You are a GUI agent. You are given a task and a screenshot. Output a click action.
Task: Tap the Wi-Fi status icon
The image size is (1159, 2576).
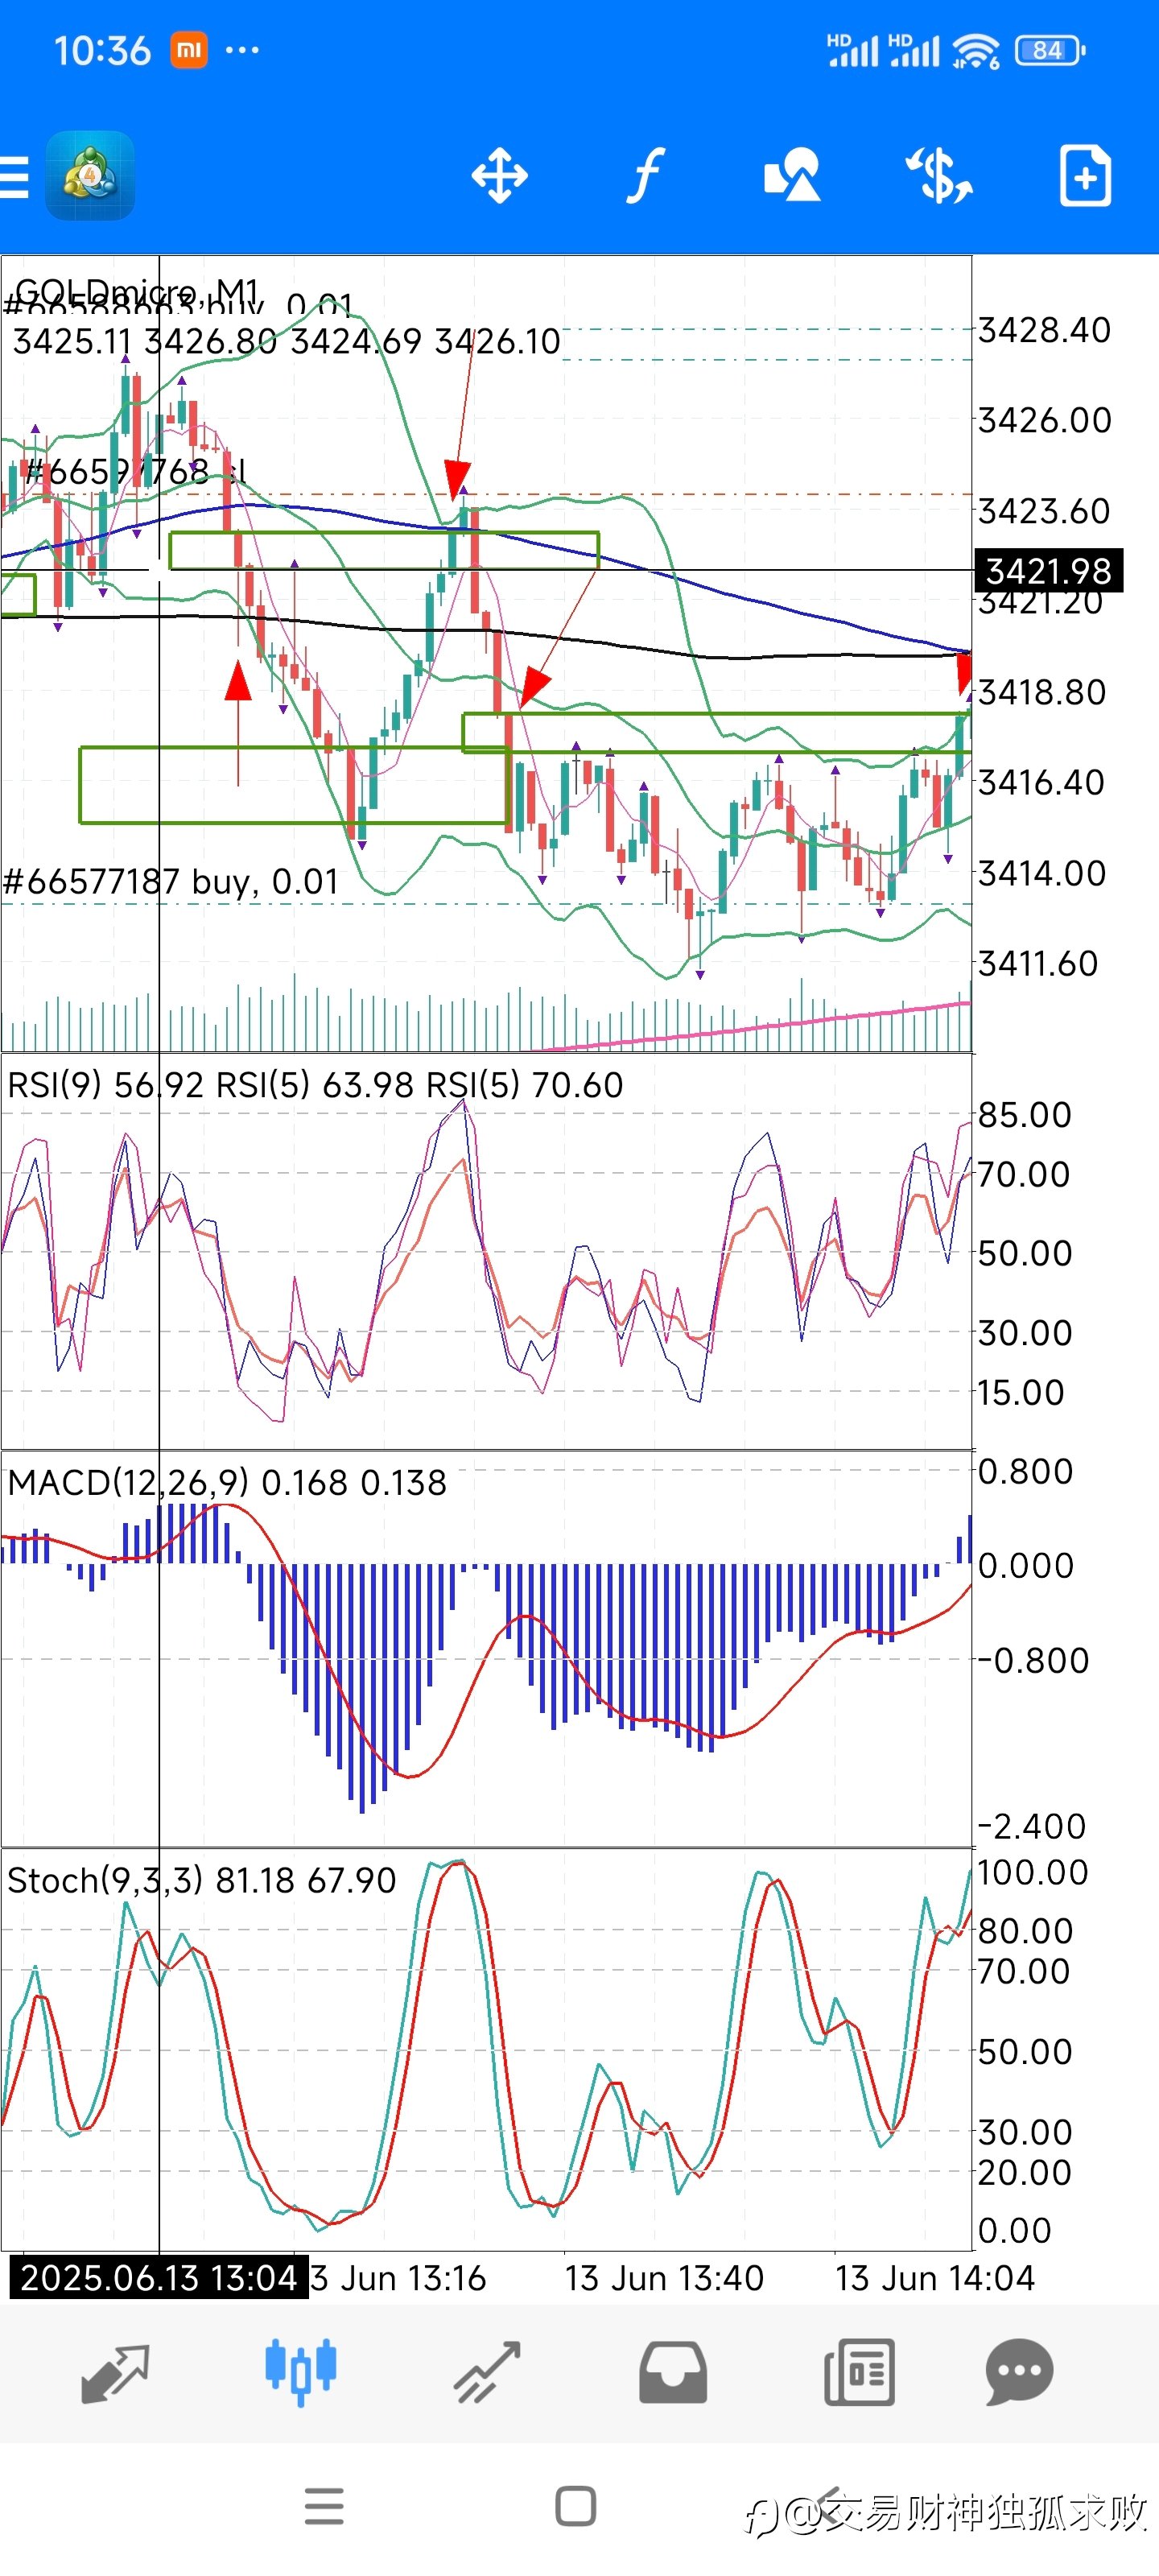point(975,50)
